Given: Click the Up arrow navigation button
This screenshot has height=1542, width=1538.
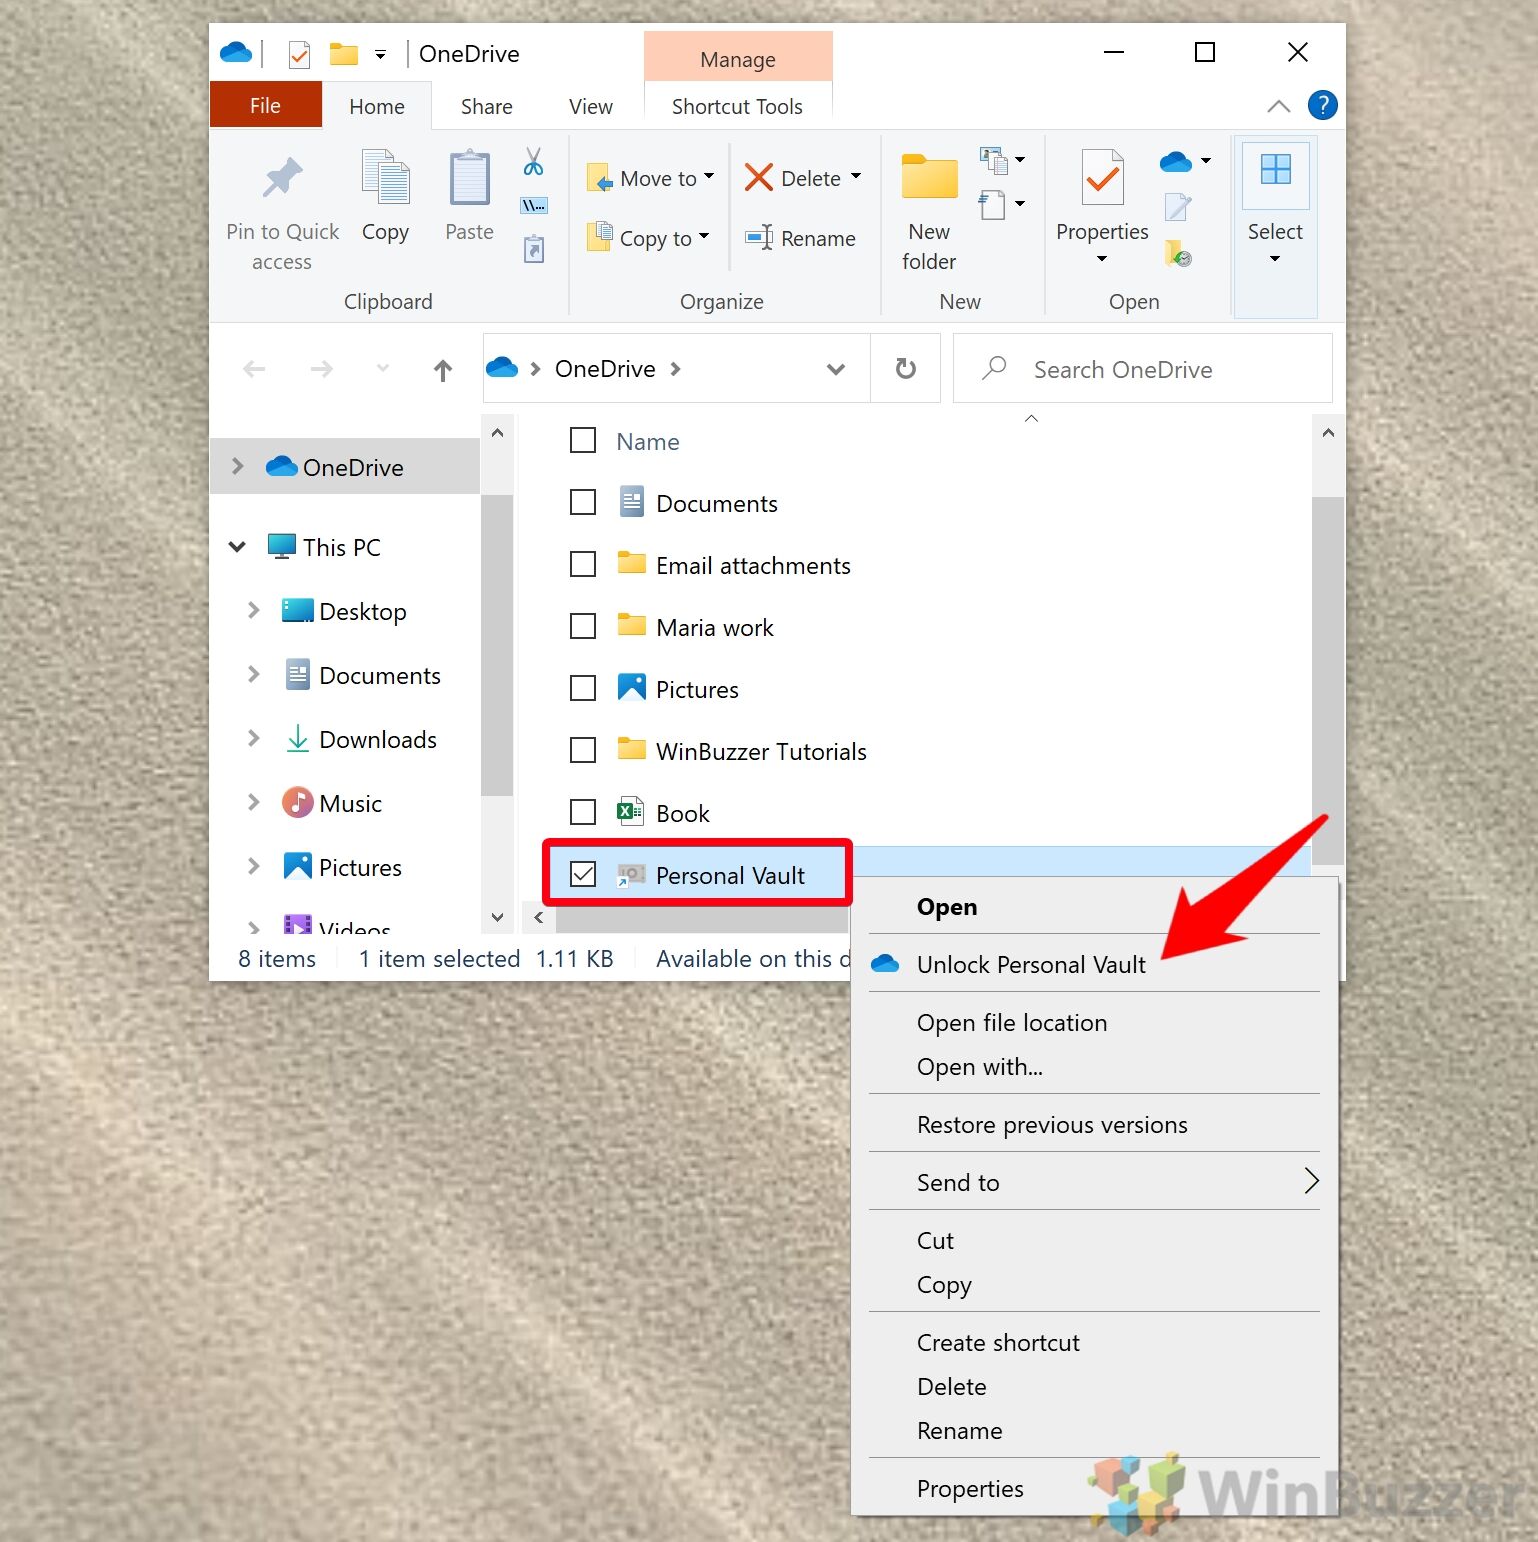Looking at the screenshot, I should [443, 370].
